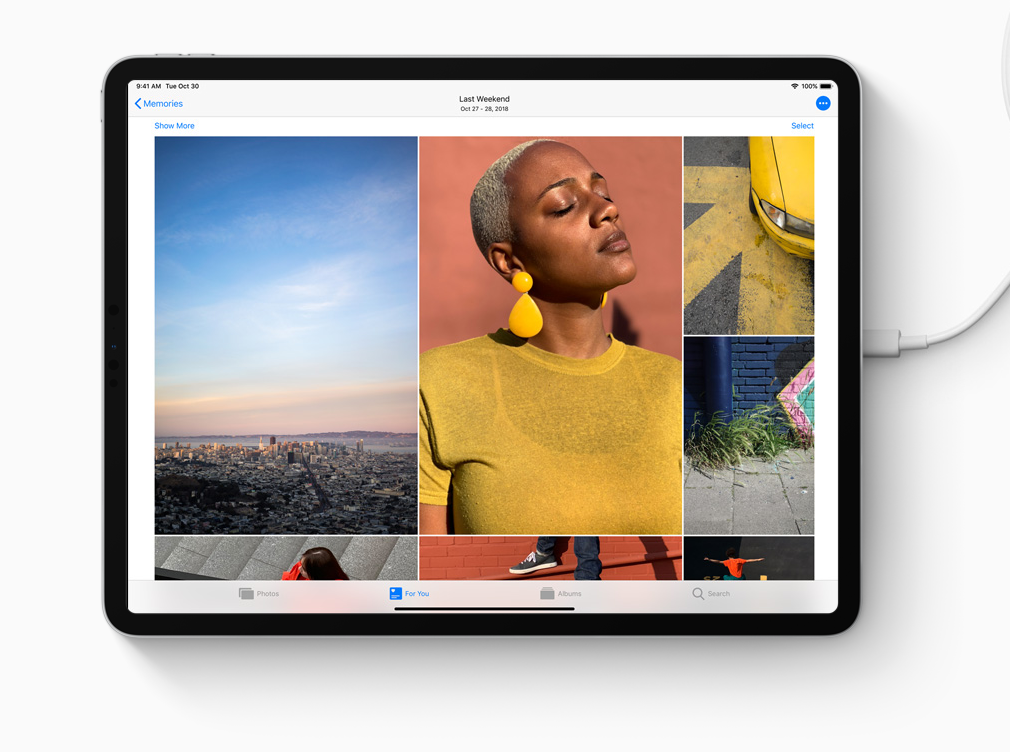Tap the battery status icon
This screenshot has height=752, width=1010.
click(826, 86)
